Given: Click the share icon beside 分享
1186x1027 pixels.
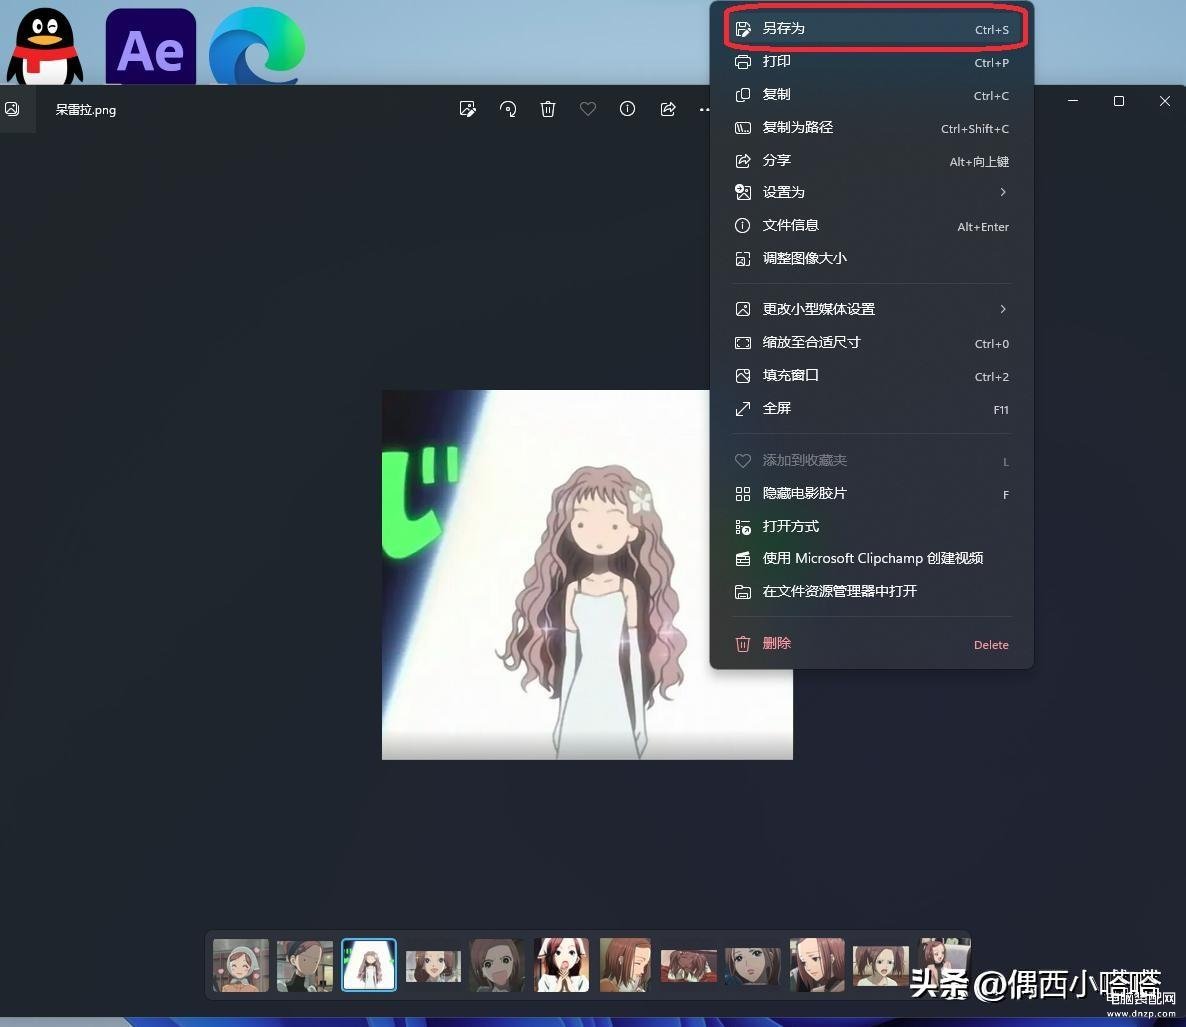Looking at the screenshot, I should click(743, 160).
